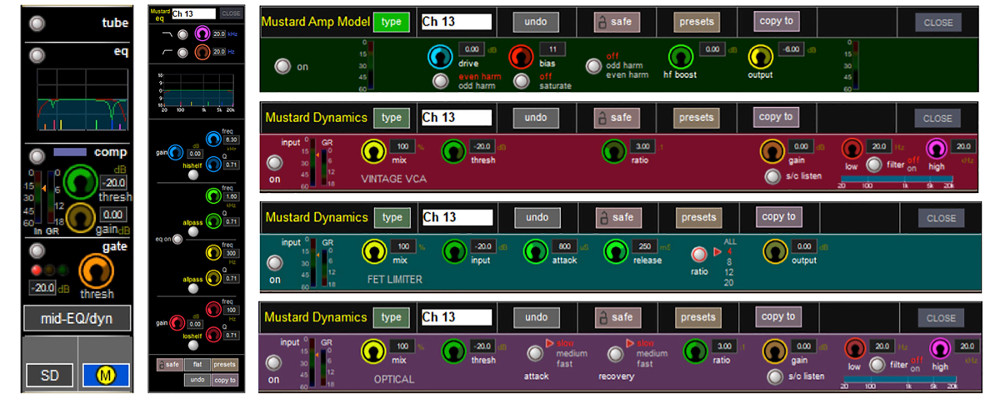The image size is (1000, 400).
Task: Click safe in the Mustard eq panel
Action: click(170, 365)
